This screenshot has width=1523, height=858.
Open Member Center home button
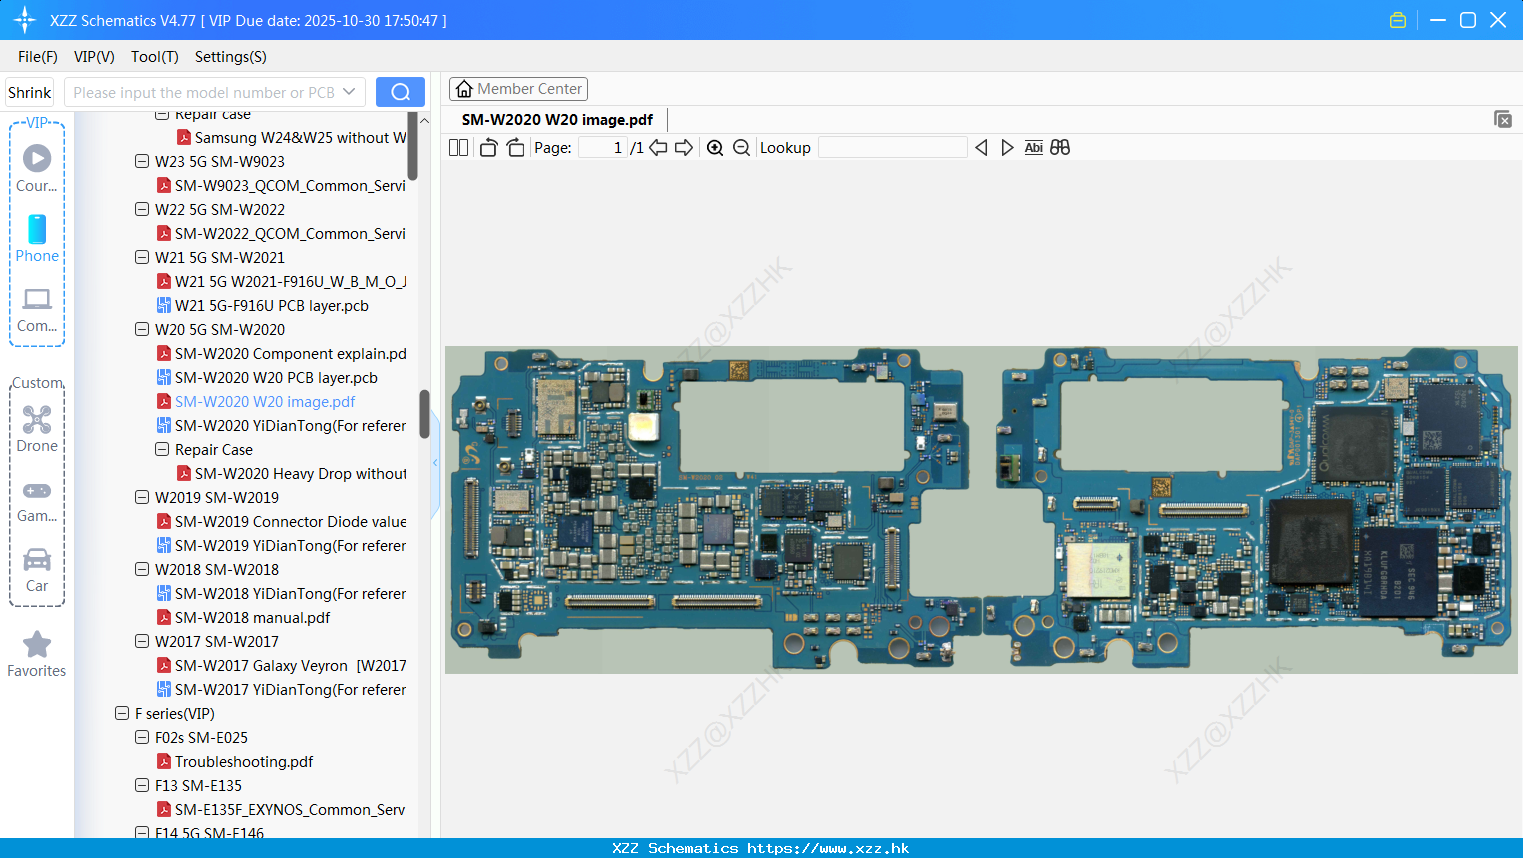[x=518, y=89]
